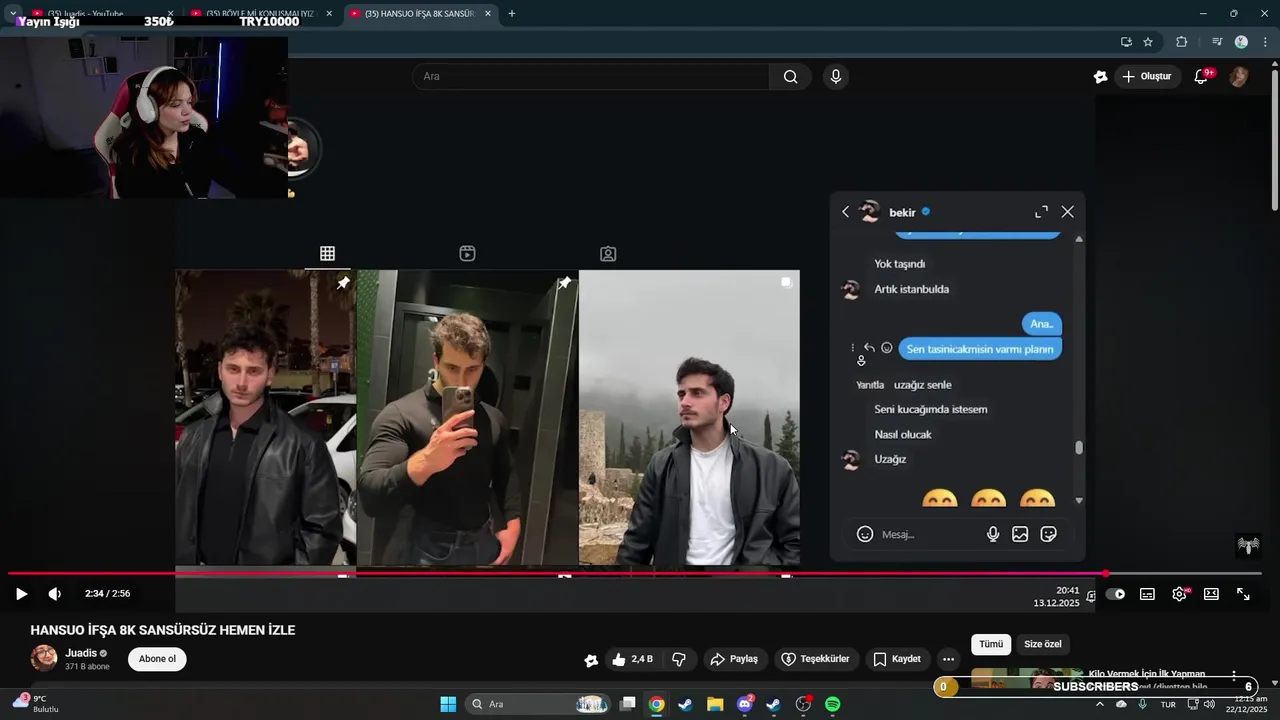Bookmark this page with the star icon
Image resolution: width=1280 pixels, height=720 pixels.
click(x=1148, y=42)
